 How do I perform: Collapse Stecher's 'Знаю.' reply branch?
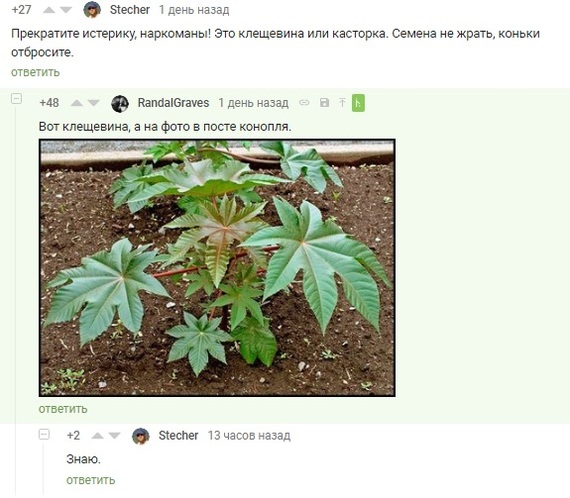point(44,434)
